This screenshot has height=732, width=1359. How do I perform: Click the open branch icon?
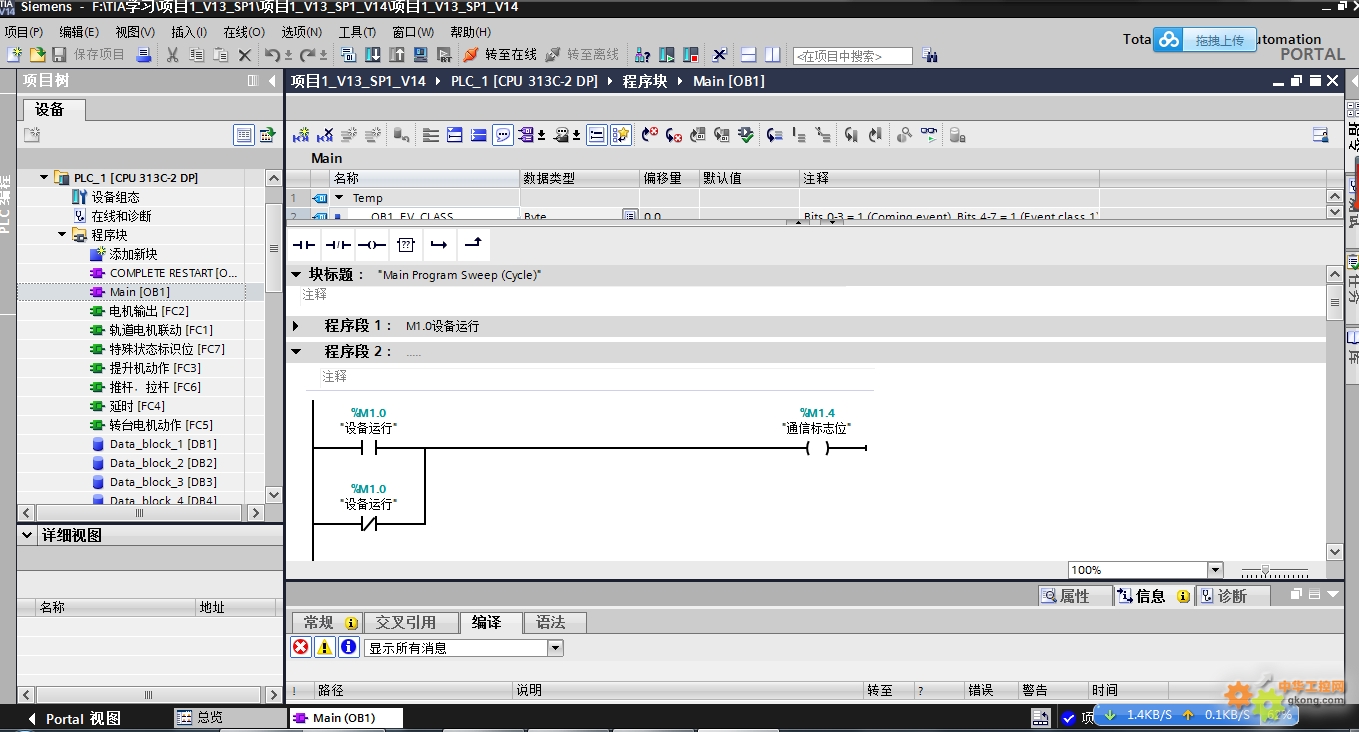coord(439,244)
